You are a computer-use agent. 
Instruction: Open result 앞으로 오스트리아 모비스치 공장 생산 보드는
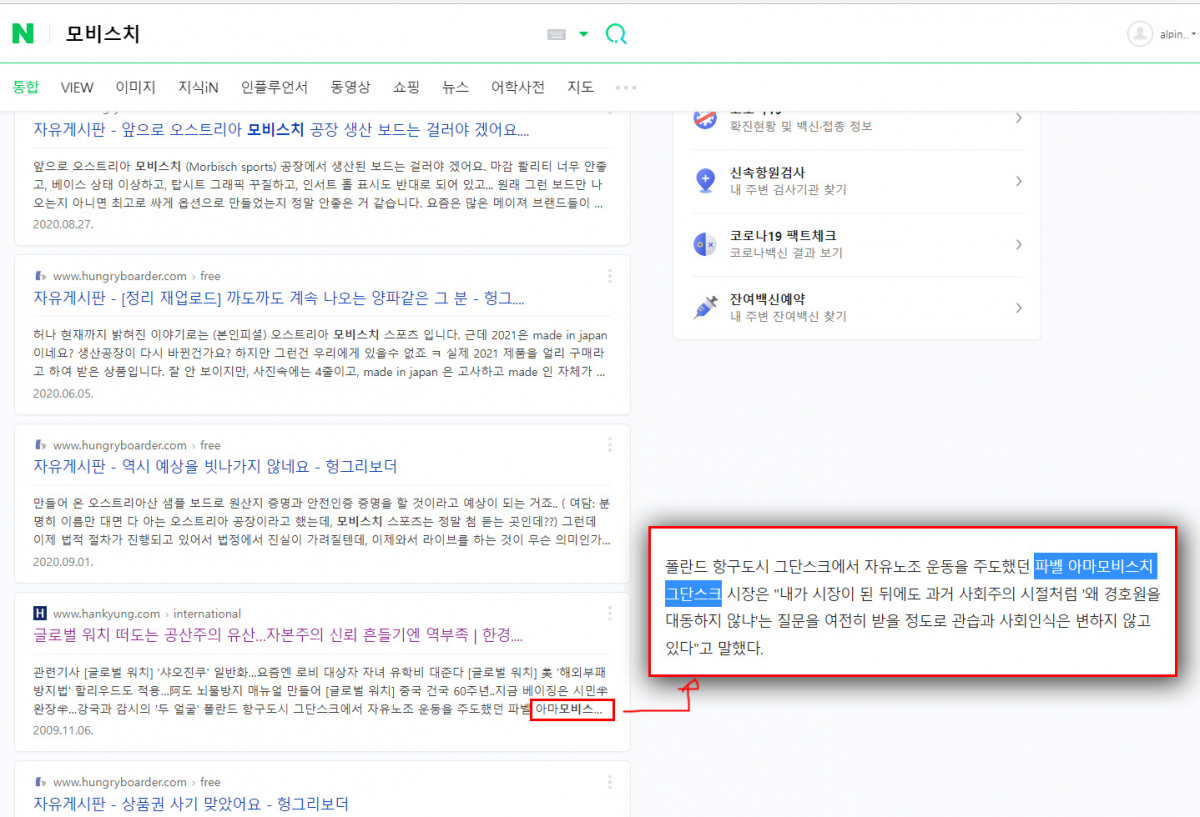(281, 130)
